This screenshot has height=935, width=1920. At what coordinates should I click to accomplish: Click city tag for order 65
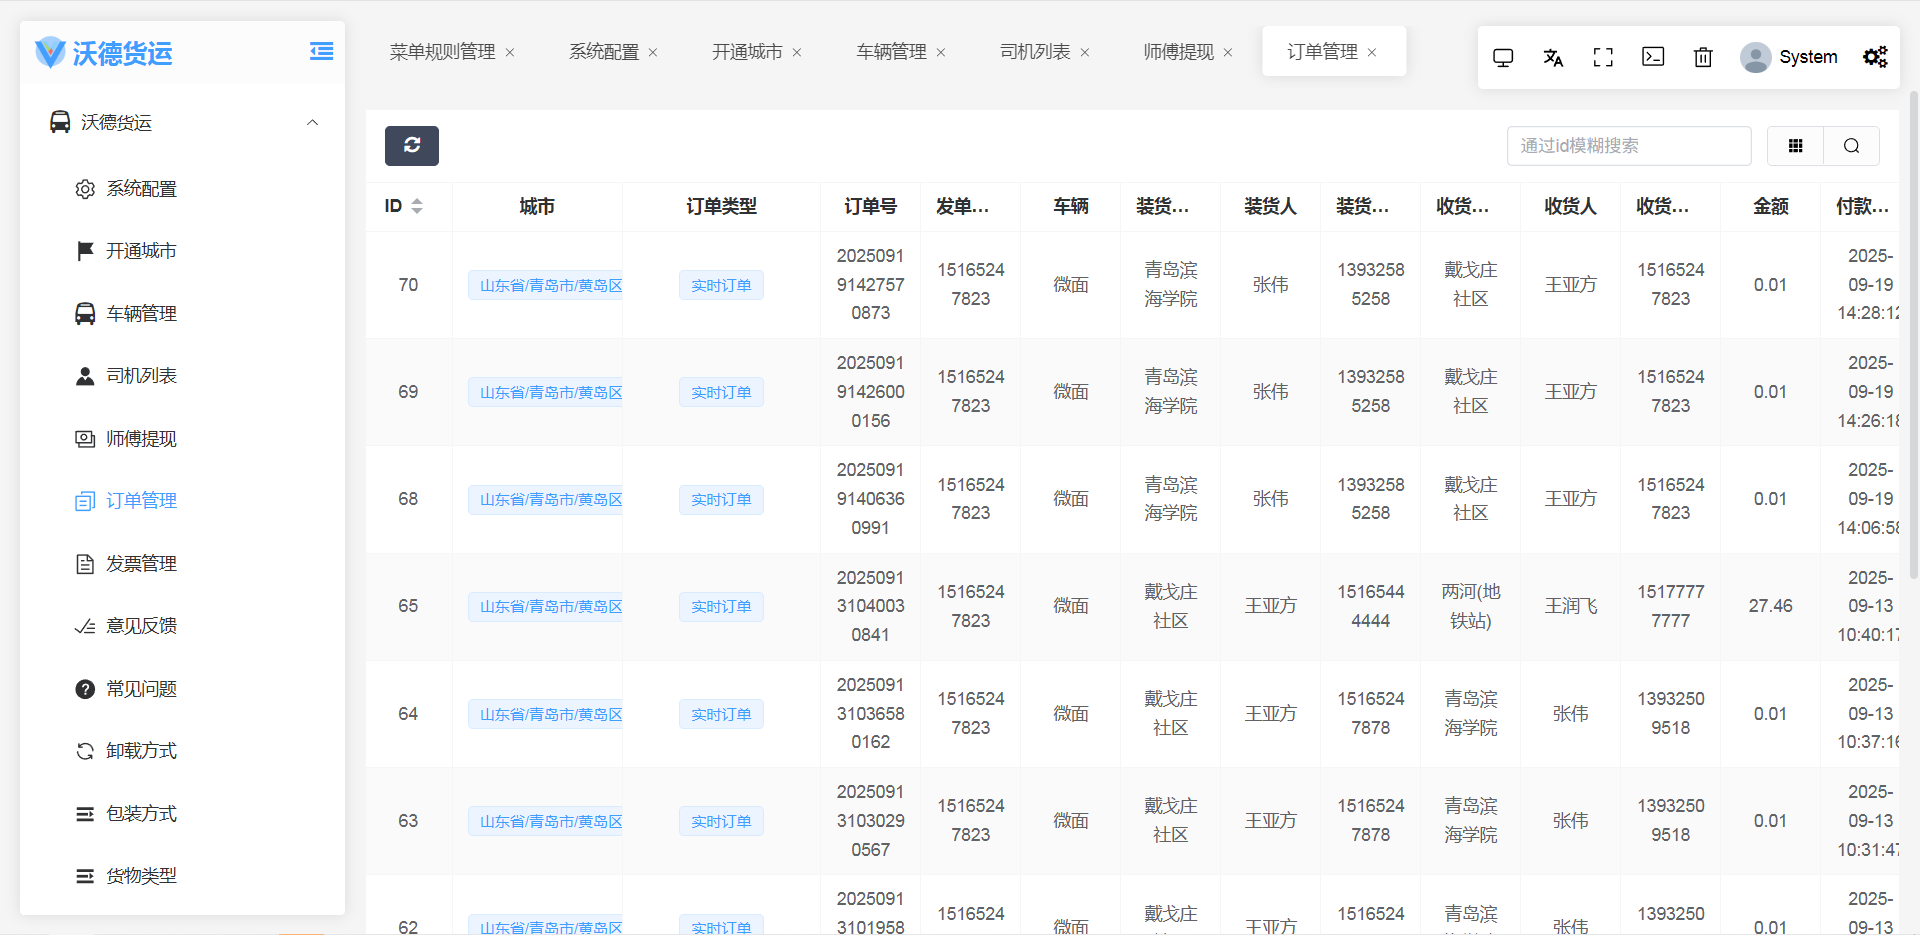(545, 607)
